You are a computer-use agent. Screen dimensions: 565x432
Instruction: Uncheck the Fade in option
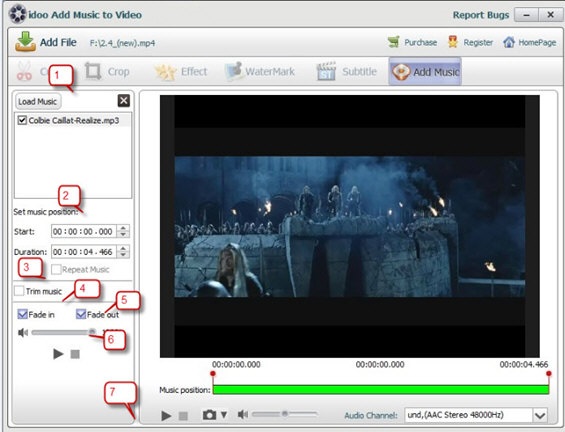pos(22,314)
